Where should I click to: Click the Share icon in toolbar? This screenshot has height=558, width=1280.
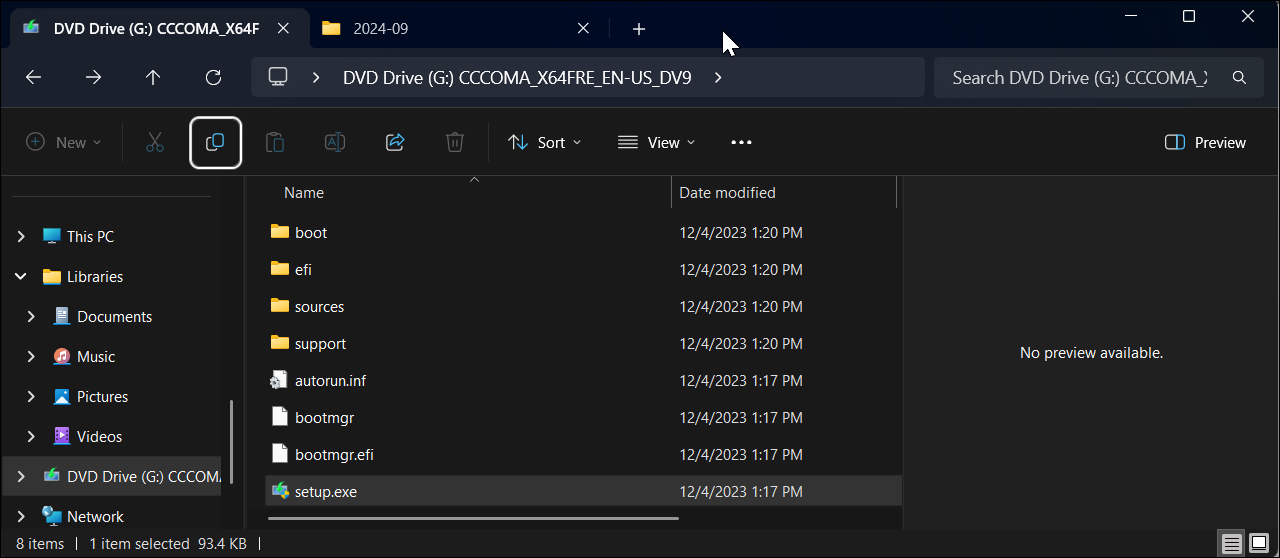395,143
